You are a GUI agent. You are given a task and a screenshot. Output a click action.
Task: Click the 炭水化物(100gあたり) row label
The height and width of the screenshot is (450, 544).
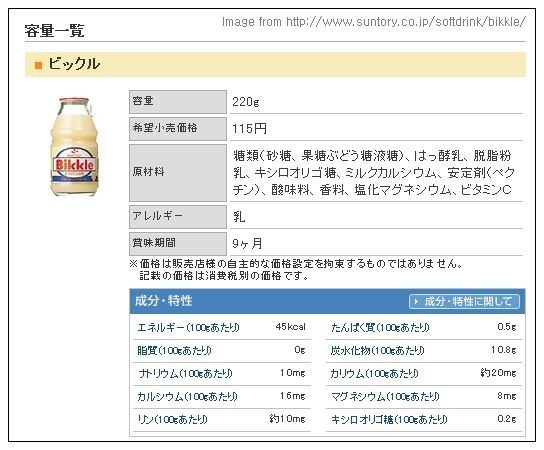pos(377,350)
